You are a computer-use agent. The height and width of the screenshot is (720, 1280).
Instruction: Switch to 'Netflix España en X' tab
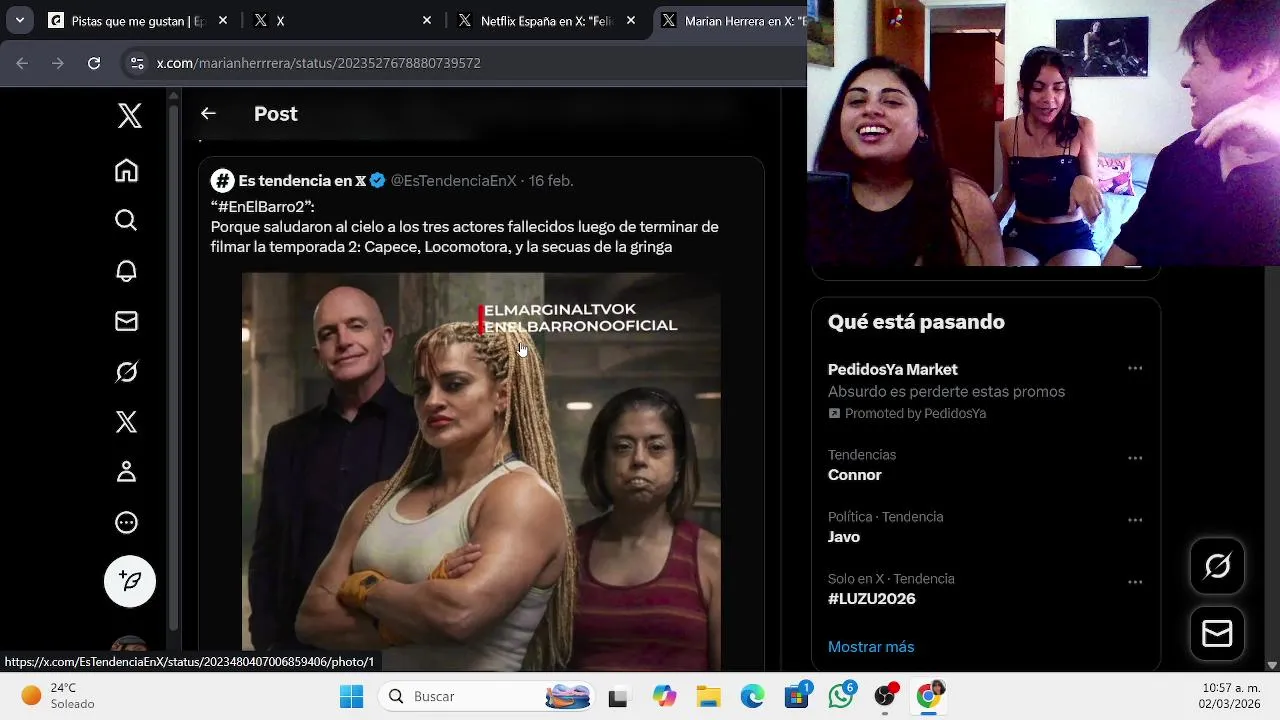[546, 20]
